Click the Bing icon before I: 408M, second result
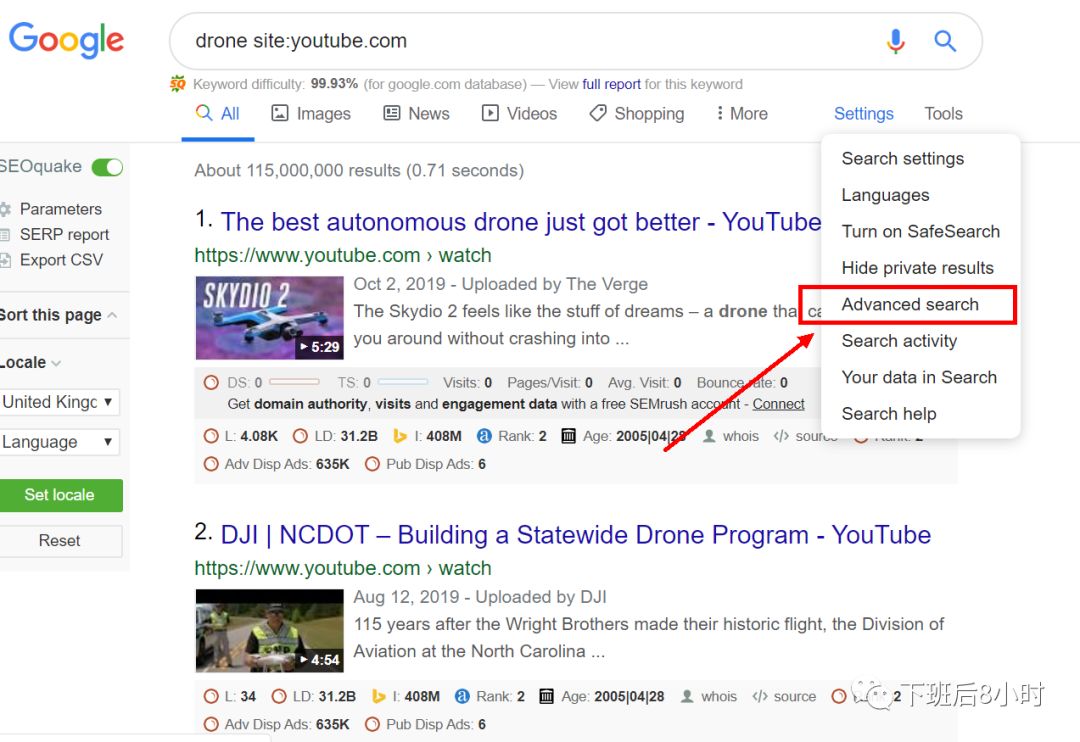This screenshot has width=1080, height=742. pyautogui.click(x=378, y=697)
